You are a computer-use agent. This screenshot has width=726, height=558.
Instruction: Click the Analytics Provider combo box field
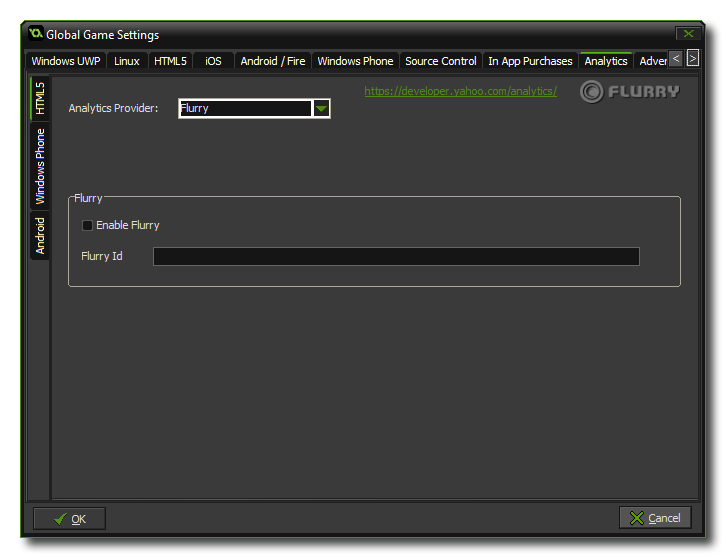(245, 108)
